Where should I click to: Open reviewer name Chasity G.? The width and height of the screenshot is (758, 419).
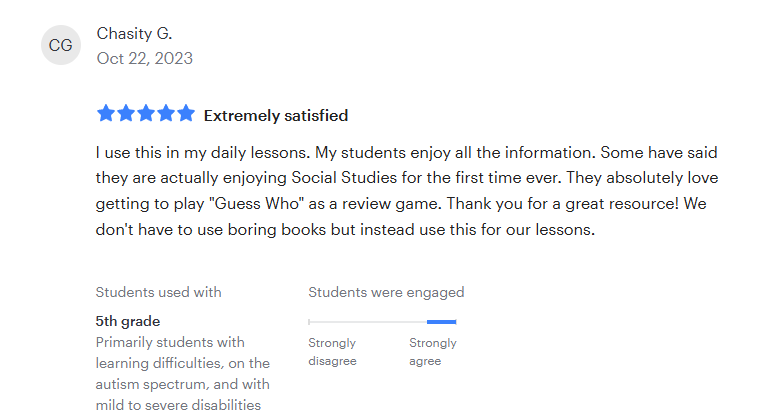(134, 33)
